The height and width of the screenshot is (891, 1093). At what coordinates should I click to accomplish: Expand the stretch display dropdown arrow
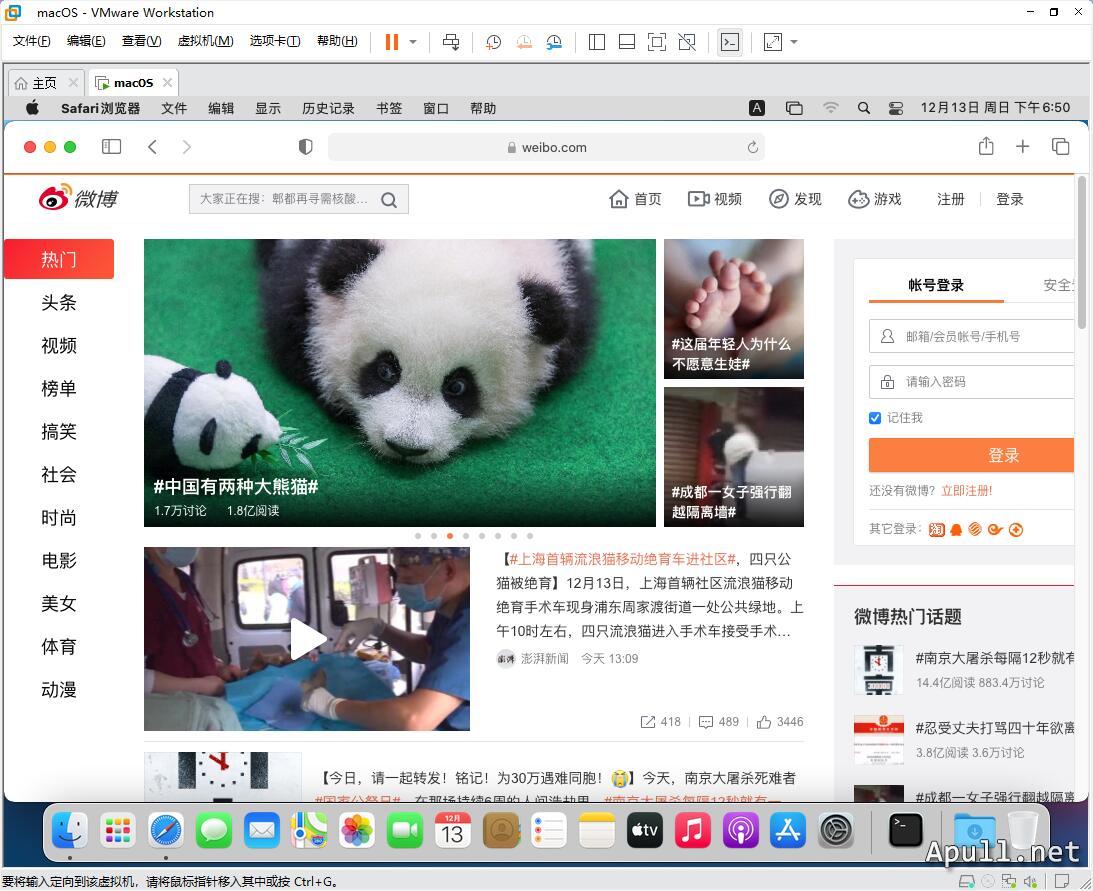794,42
